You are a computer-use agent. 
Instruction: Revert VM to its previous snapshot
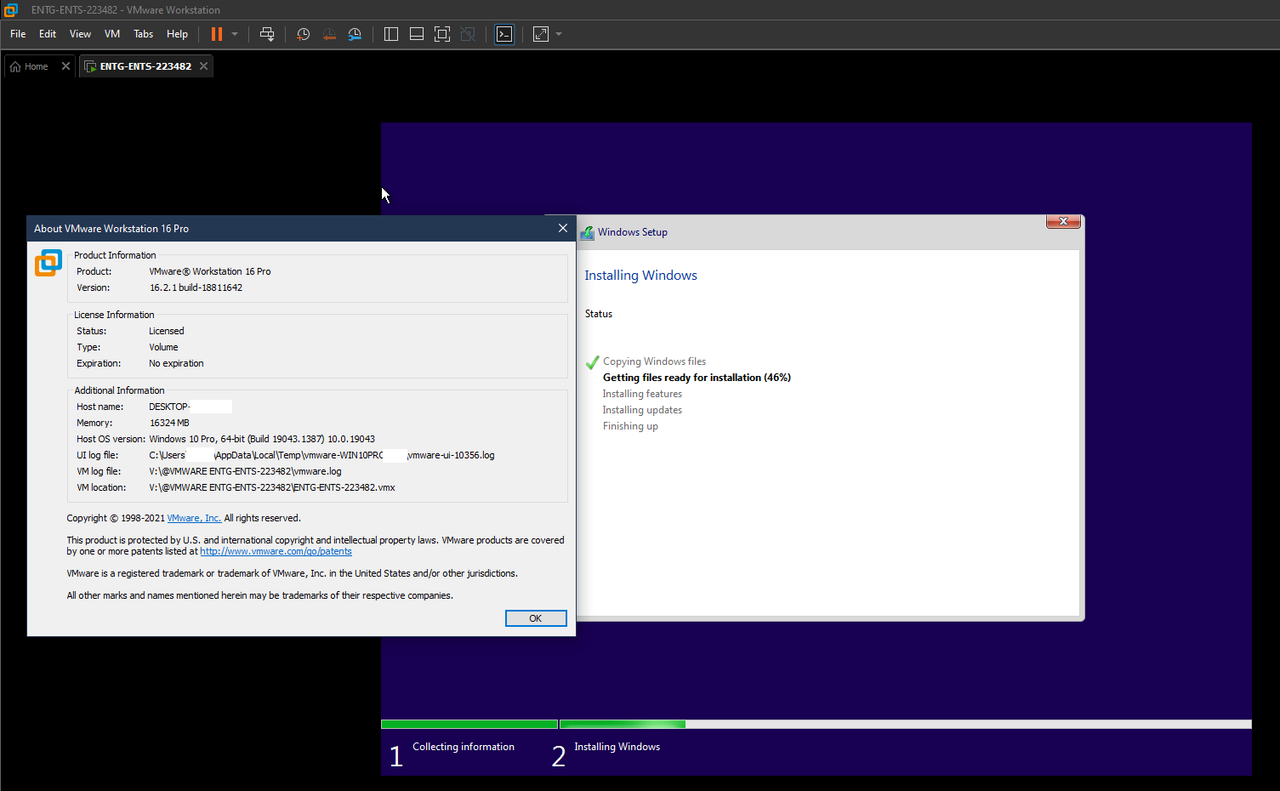(x=329, y=34)
